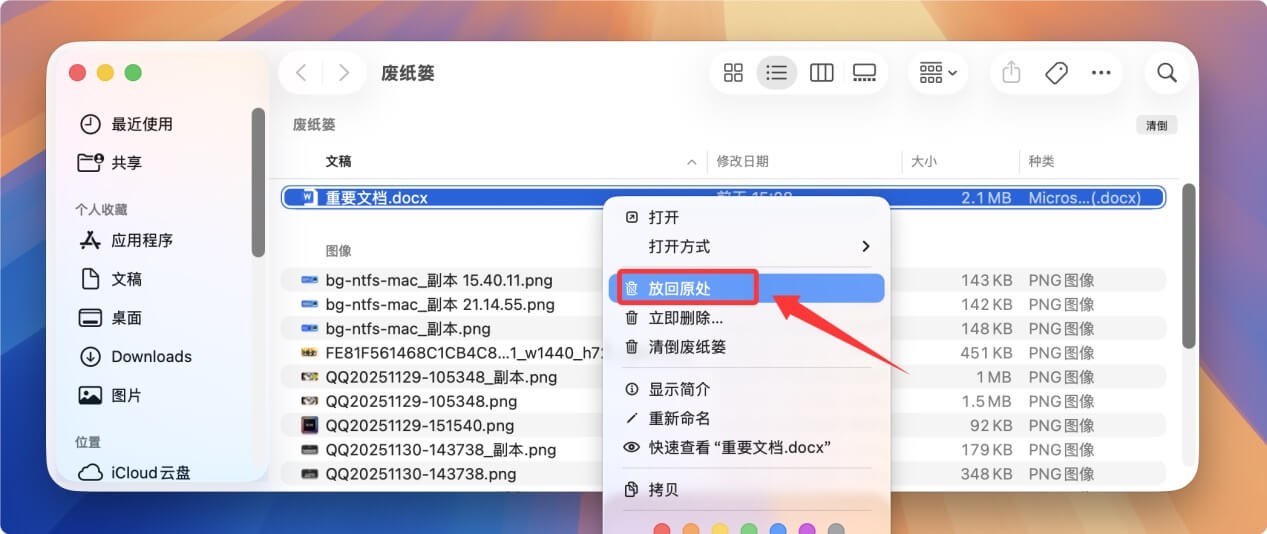This screenshot has width=1267, height=534.
Task: Click the 451 KB size cell
Action: pos(988,353)
